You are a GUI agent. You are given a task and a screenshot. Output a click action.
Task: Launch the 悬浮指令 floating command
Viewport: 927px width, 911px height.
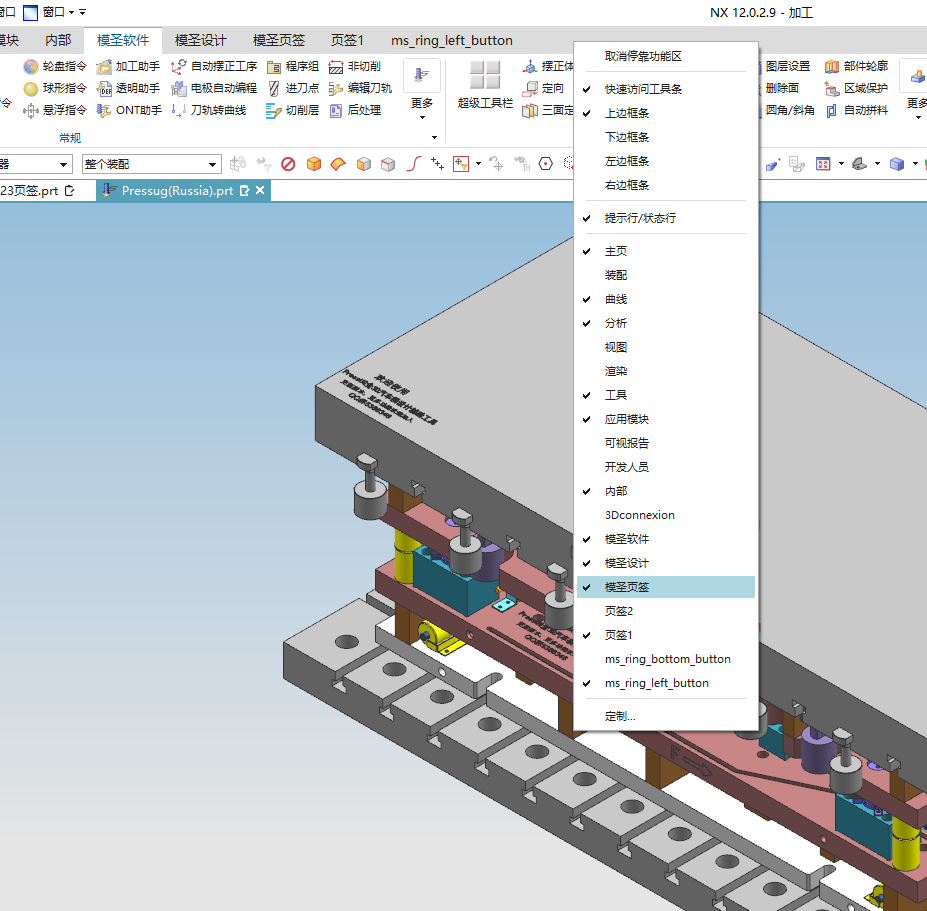[55, 110]
